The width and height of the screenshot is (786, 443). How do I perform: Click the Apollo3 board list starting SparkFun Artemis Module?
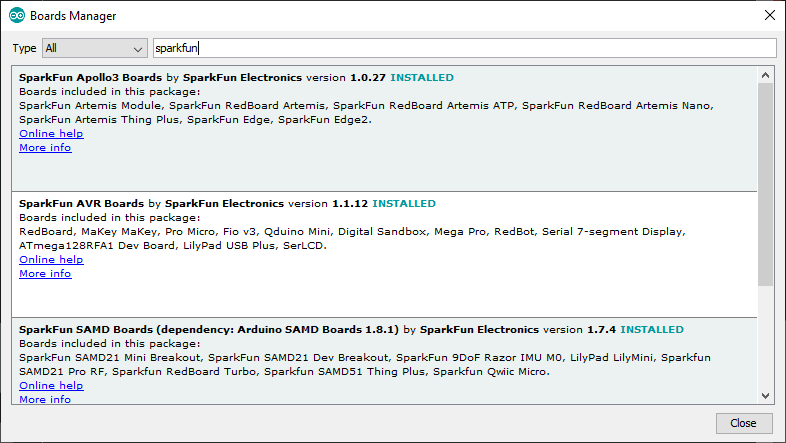(366, 113)
